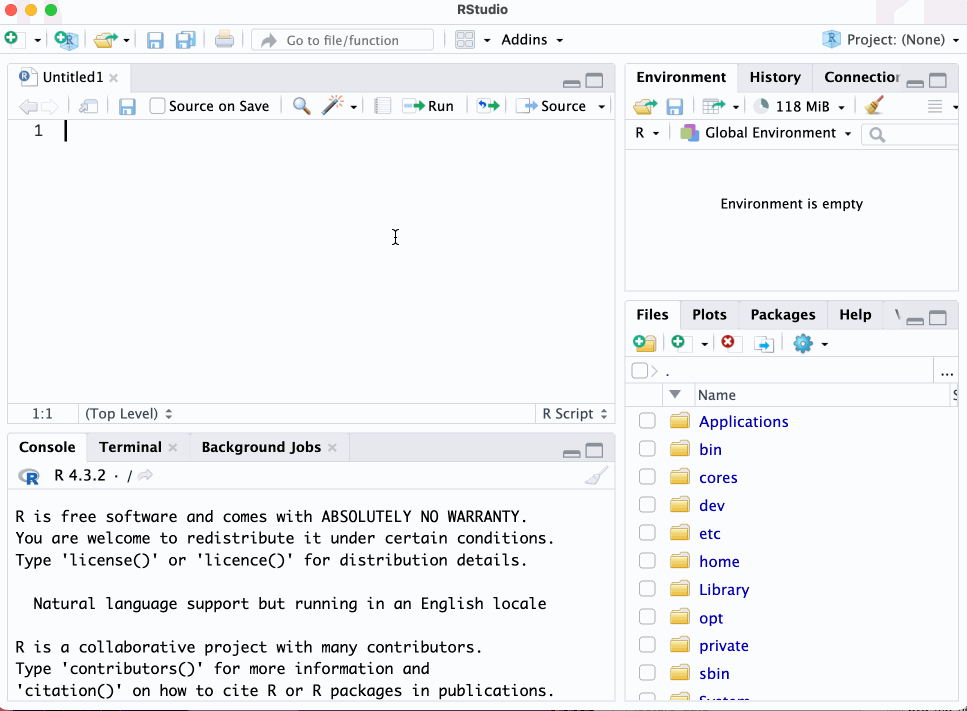Switch to the Terminal tab
Image resolution: width=967 pixels, height=711 pixels.
130,447
